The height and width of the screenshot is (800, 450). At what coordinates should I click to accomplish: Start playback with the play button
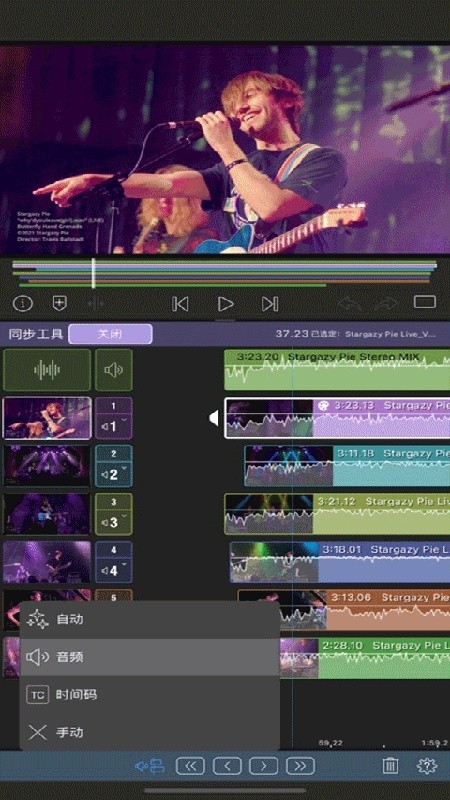click(225, 304)
